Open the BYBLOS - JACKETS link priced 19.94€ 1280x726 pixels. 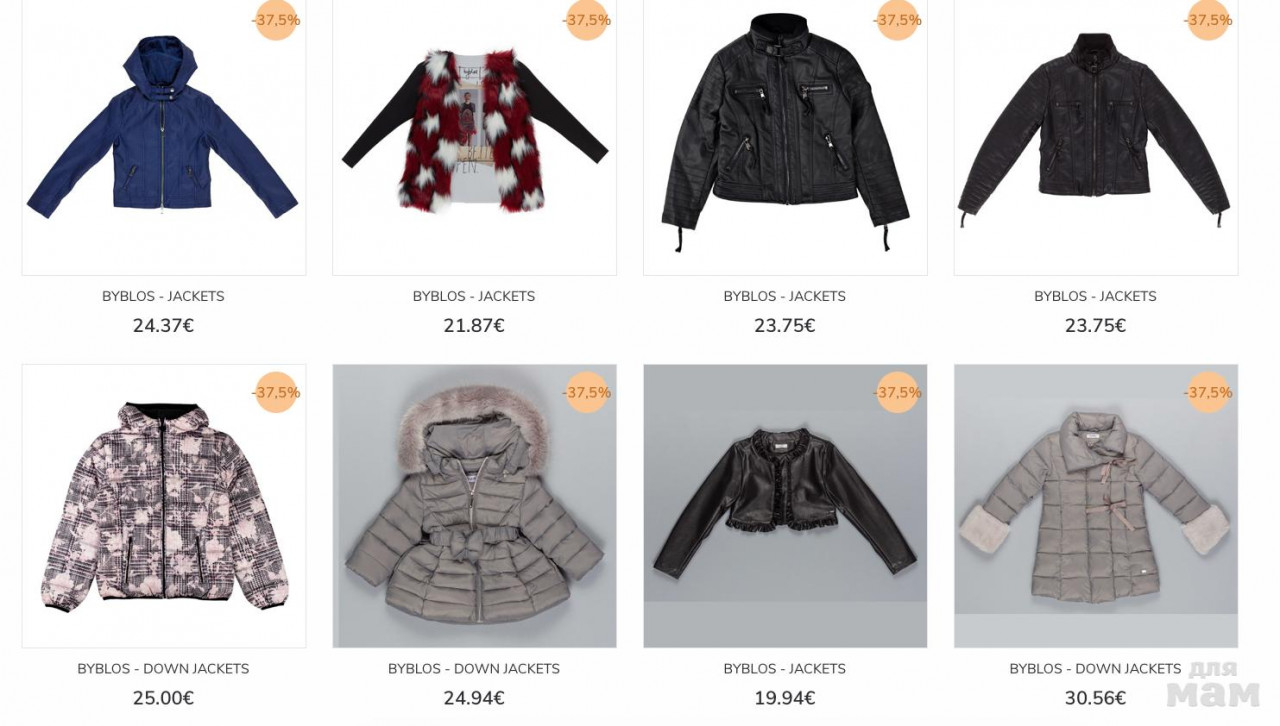point(785,668)
